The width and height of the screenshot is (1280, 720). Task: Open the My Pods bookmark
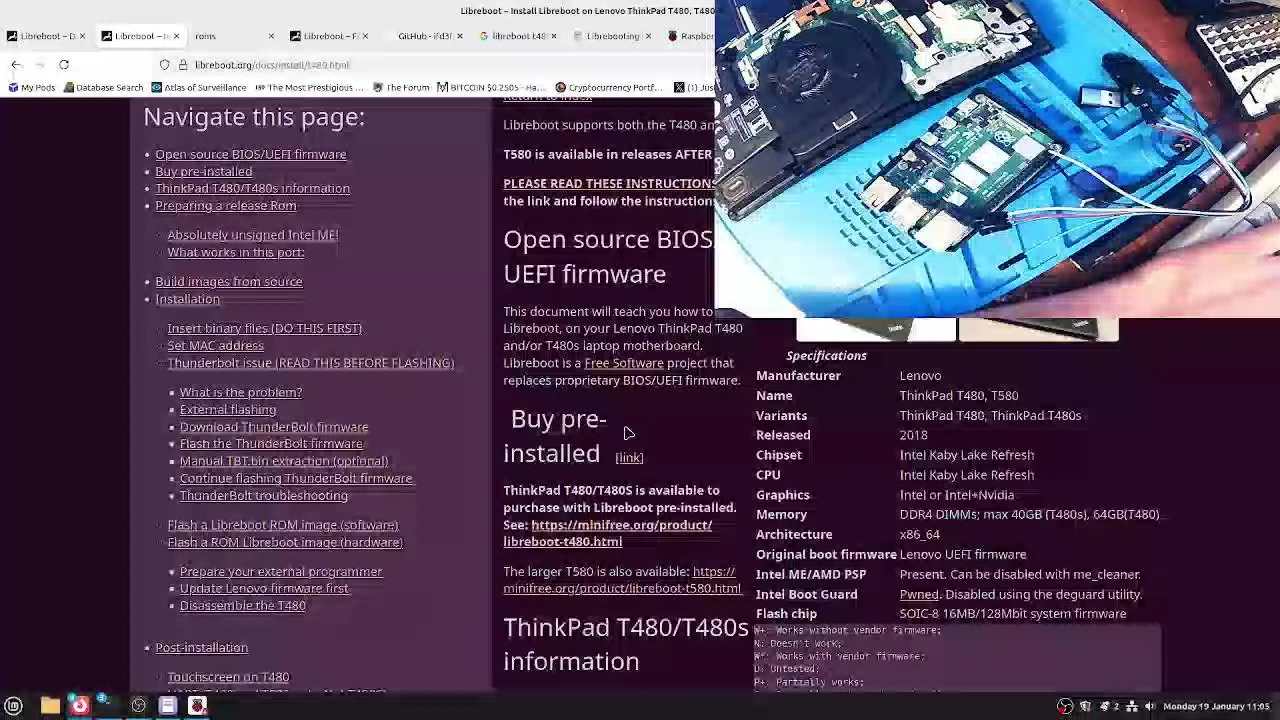[x=31, y=88]
